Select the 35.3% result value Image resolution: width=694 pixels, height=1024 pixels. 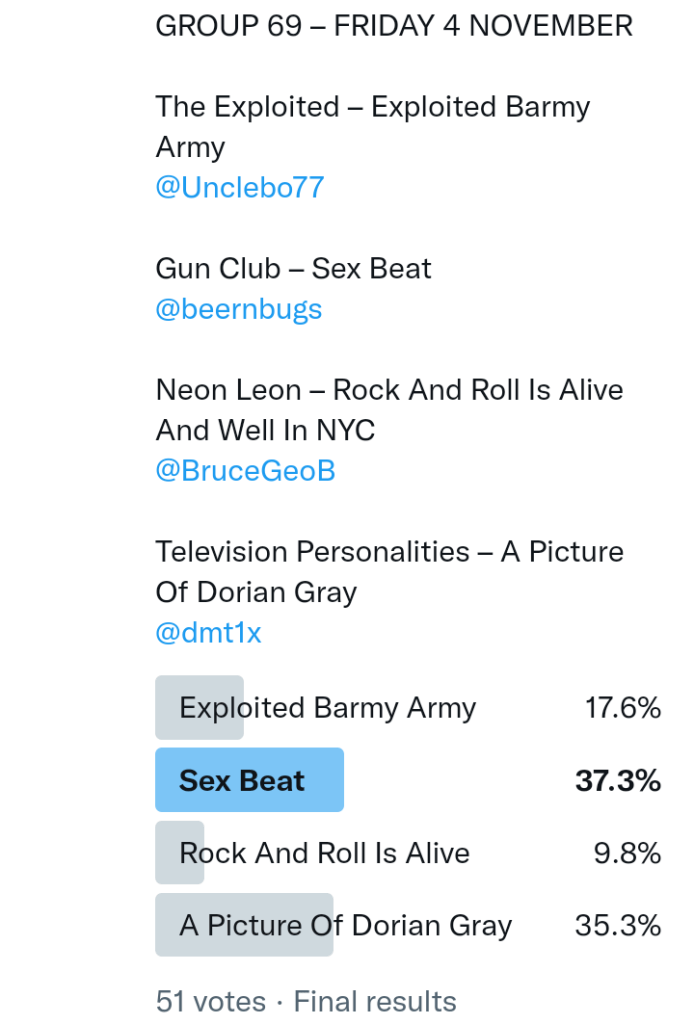[x=617, y=925]
